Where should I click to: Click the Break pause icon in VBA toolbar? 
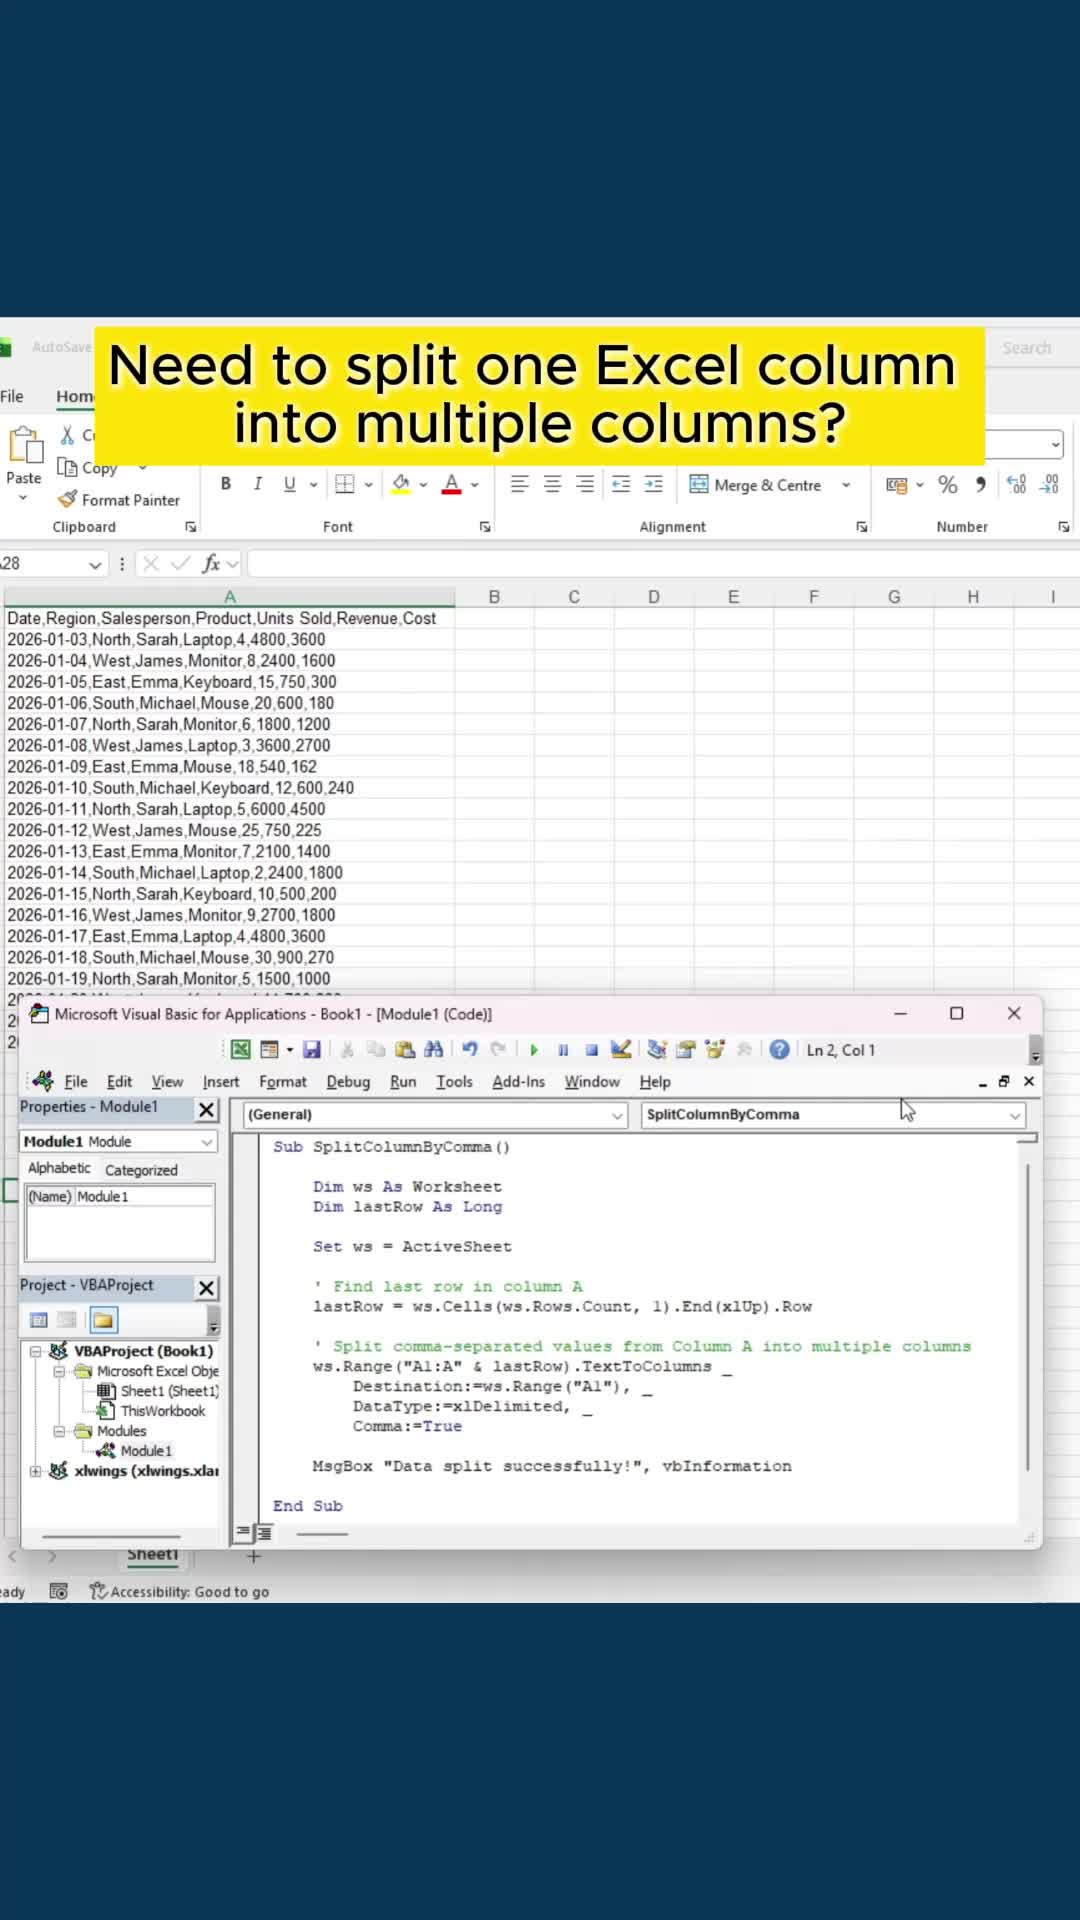click(x=563, y=1050)
